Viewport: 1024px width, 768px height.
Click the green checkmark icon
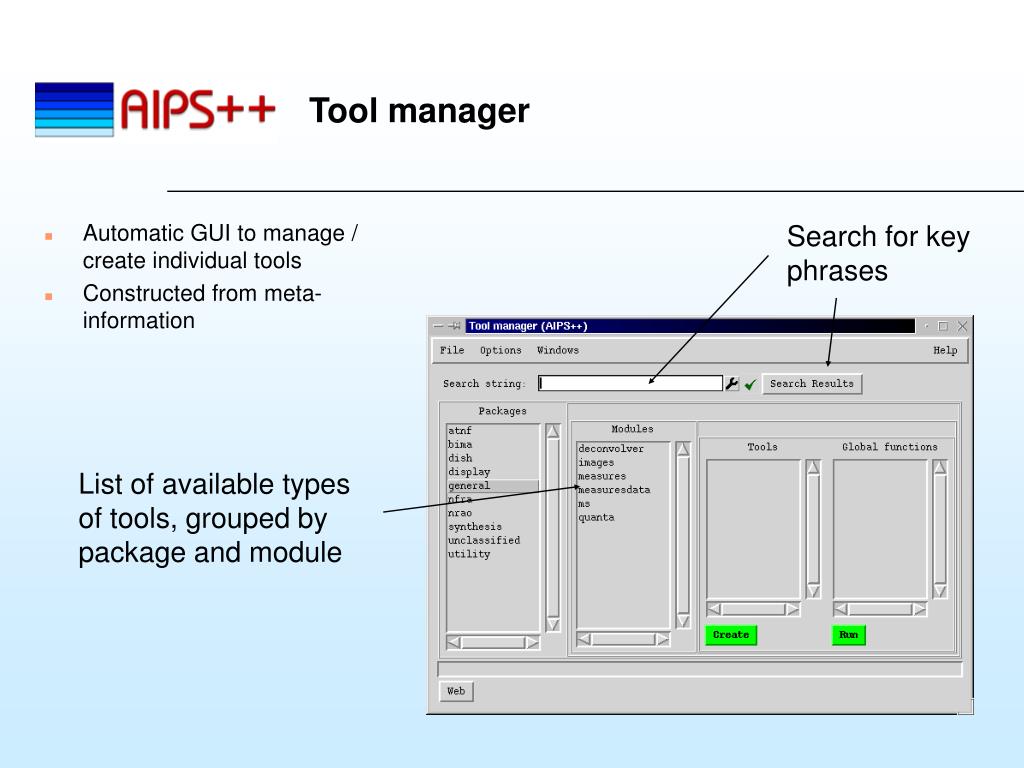point(750,384)
